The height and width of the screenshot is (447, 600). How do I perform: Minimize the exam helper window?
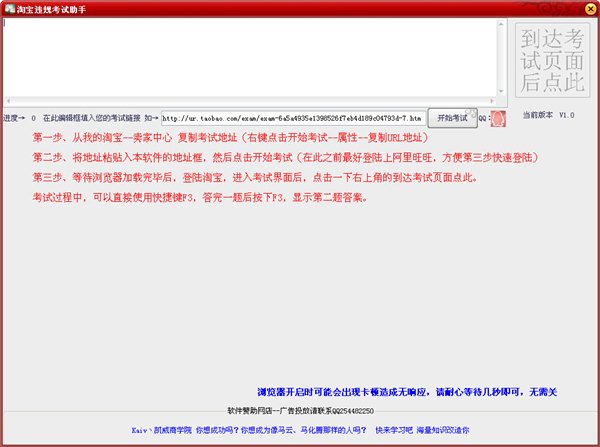pyautogui.click(x=553, y=8)
